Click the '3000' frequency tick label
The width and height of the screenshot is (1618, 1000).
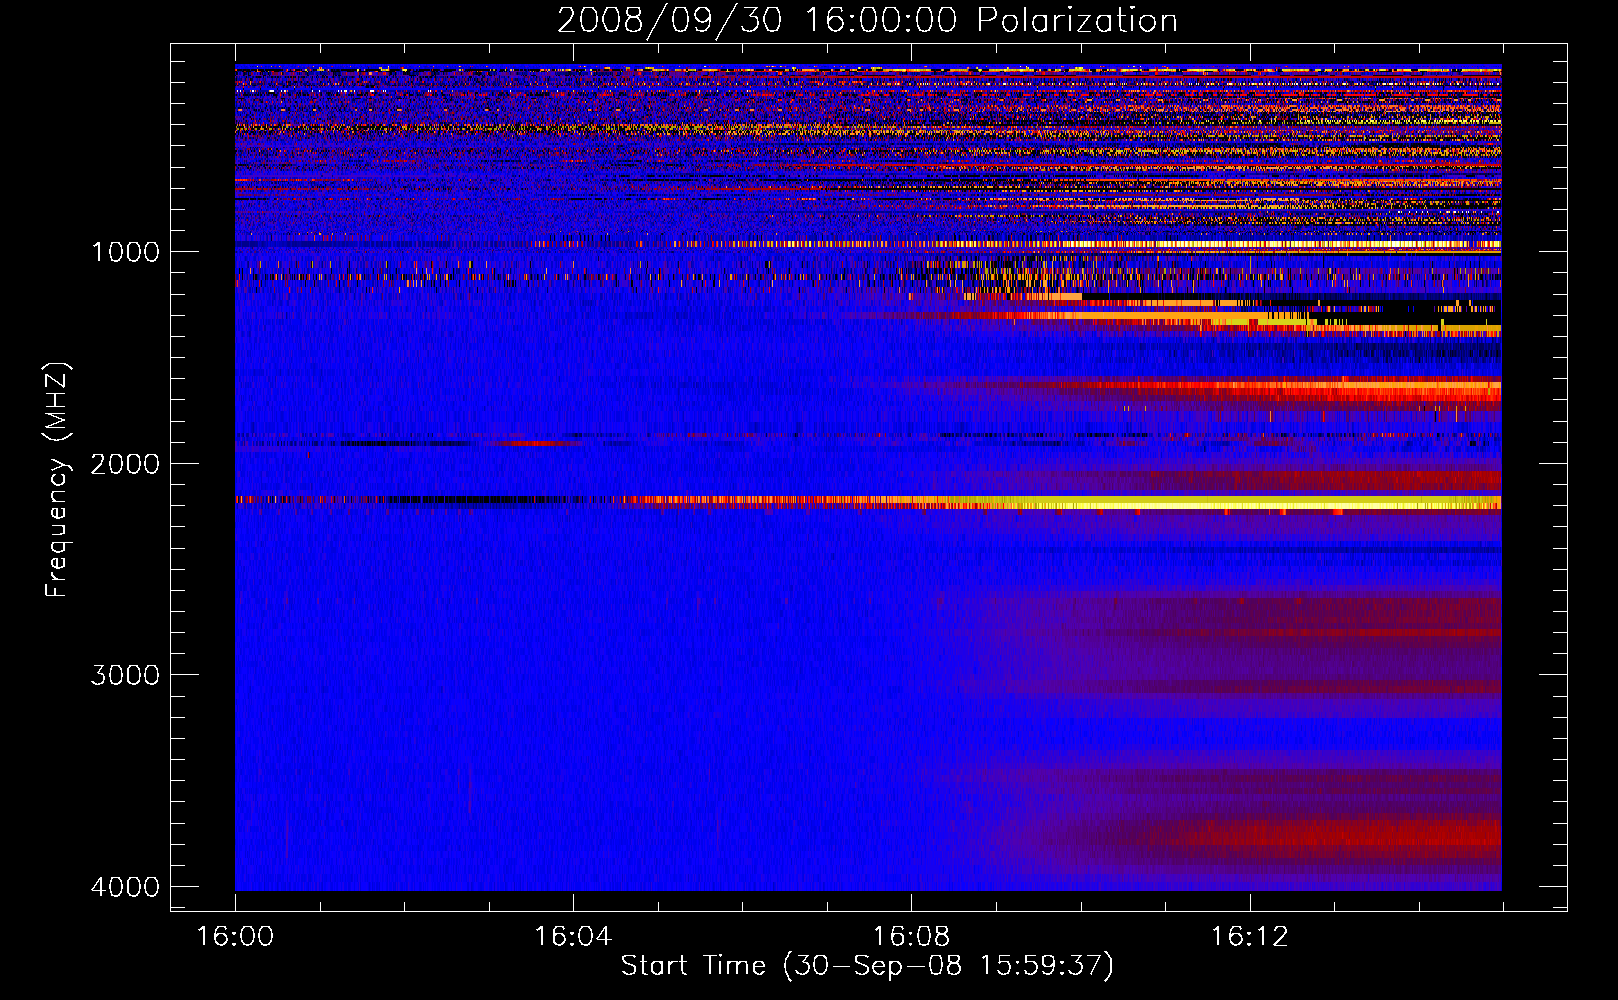click(125, 675)
